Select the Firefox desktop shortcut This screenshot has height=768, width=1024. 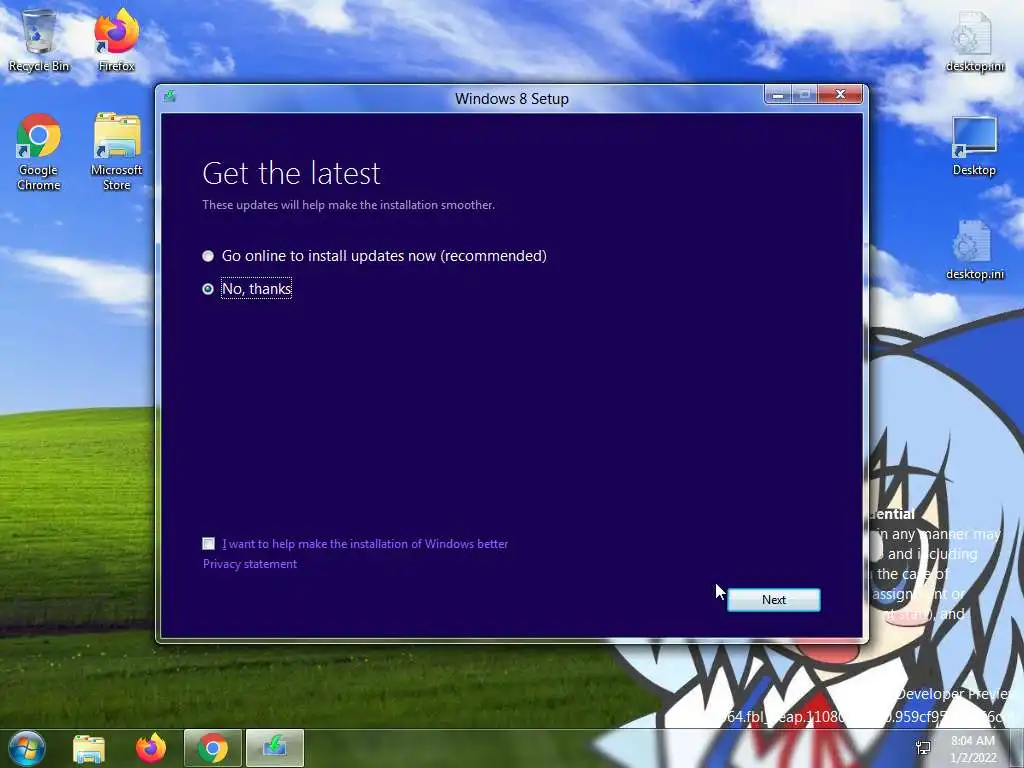[116, 40]
